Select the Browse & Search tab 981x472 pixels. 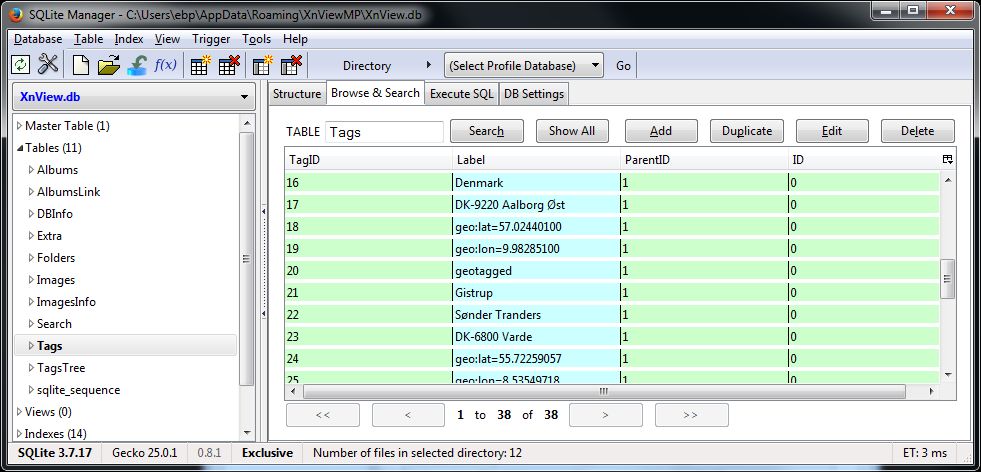[x=375, y=93]
